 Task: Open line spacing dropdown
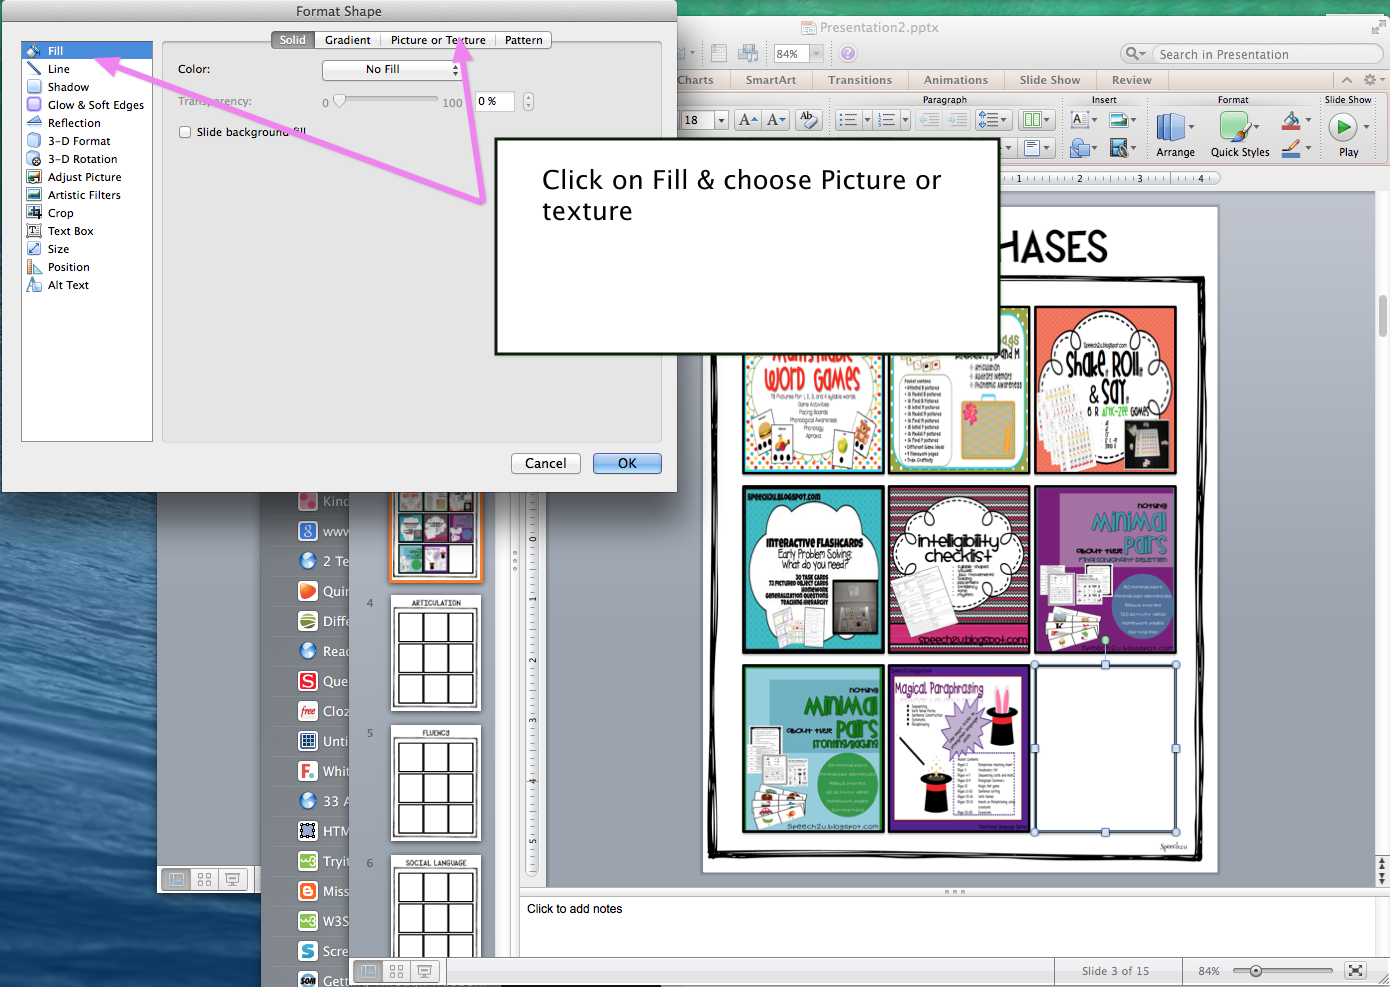pyautogui.click(x=993, y=120)
